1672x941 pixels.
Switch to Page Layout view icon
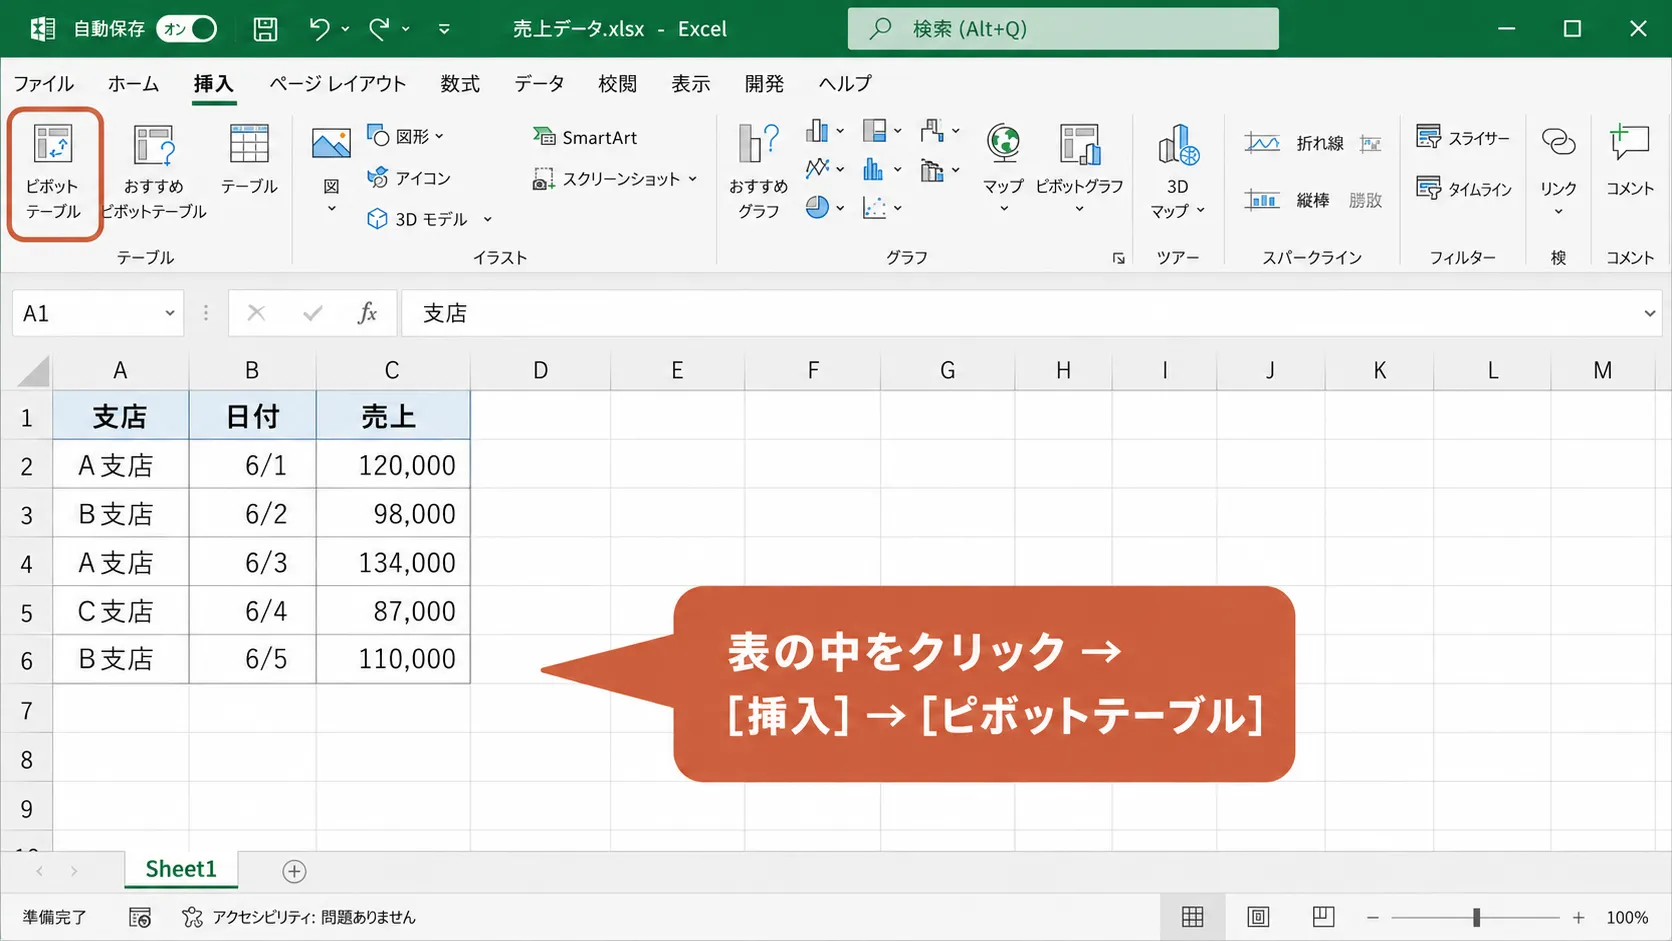1258,917
